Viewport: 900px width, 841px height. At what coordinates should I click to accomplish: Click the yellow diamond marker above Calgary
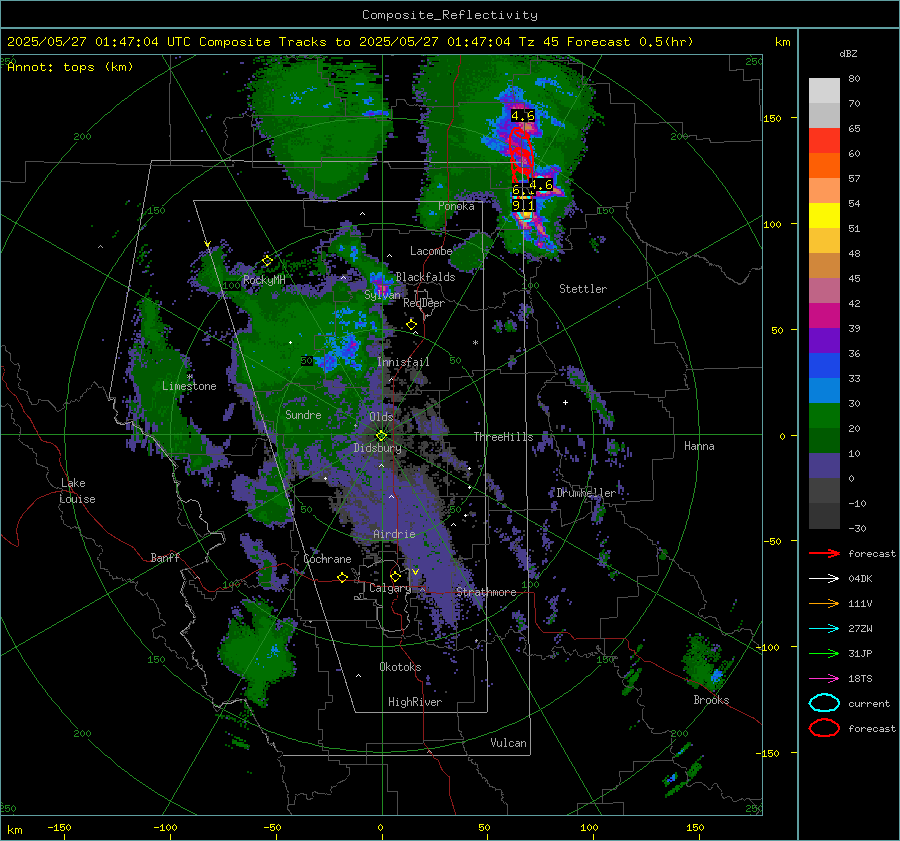(395, 576)
